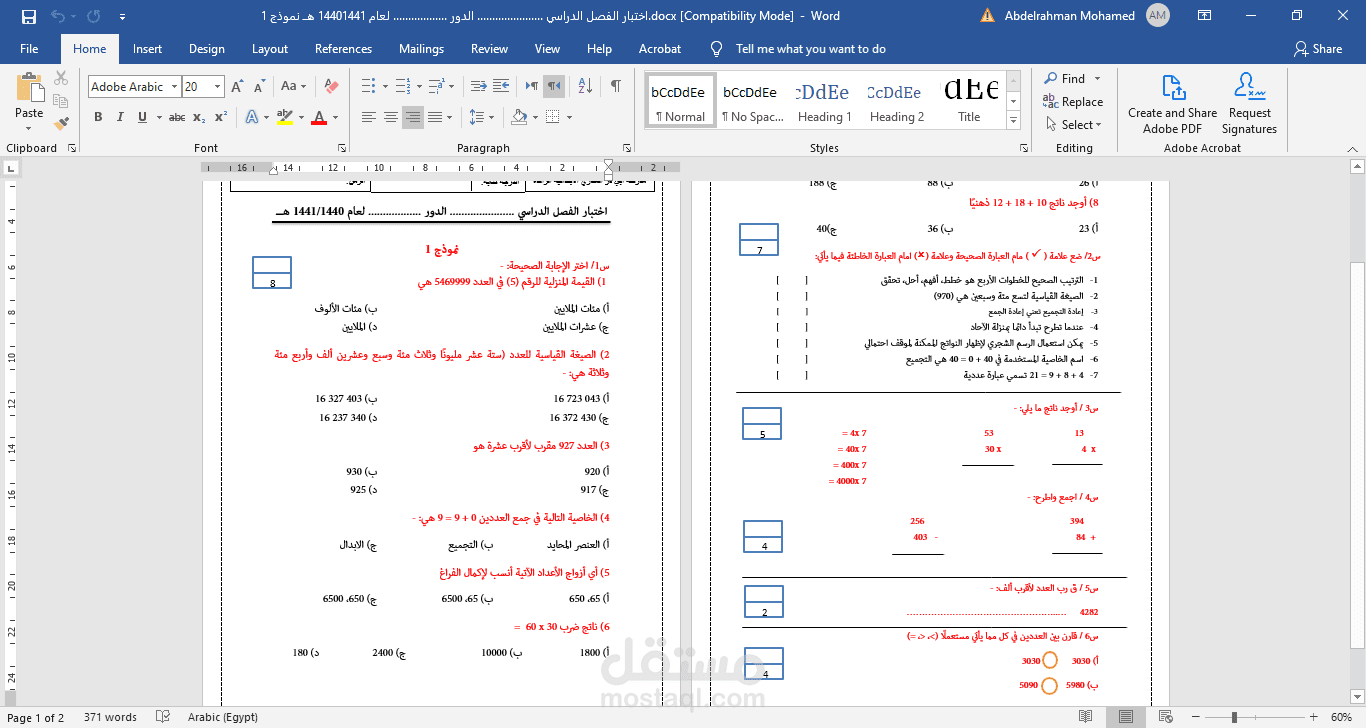The image size is (1366, 728).
Task: Zoom in with the plus button
Action: (x=1313, y=717)
